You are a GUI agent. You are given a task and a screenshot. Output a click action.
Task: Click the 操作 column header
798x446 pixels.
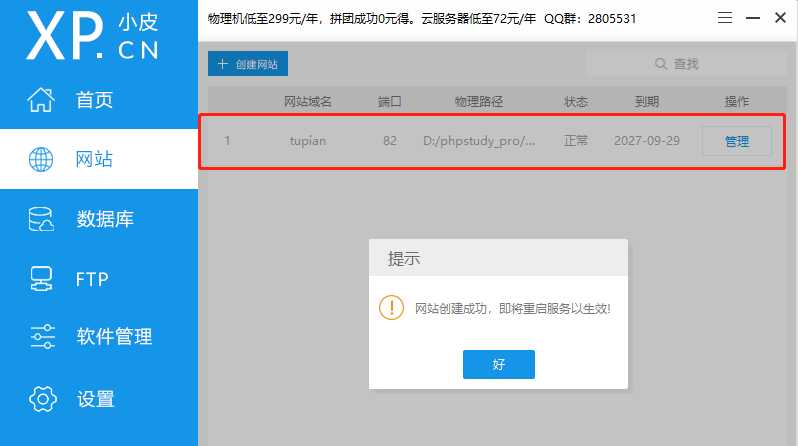(x=736, y=101)
